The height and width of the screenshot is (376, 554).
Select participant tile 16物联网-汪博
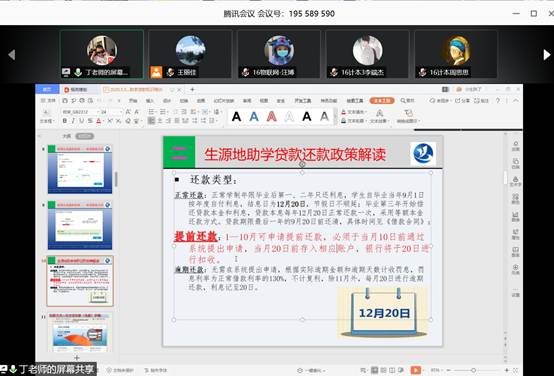tap(279, 54)
